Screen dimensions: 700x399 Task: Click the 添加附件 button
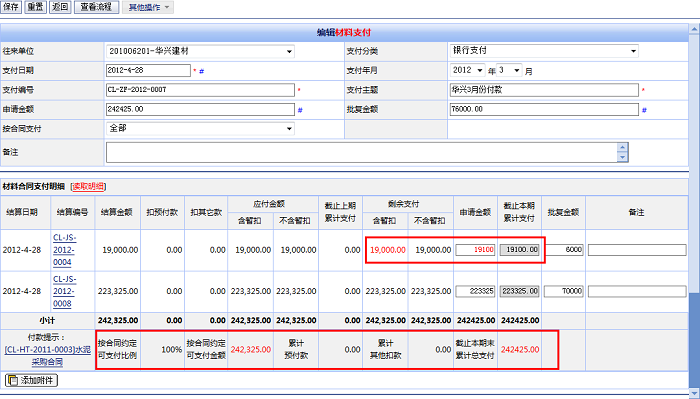click(x=31, y=380)
